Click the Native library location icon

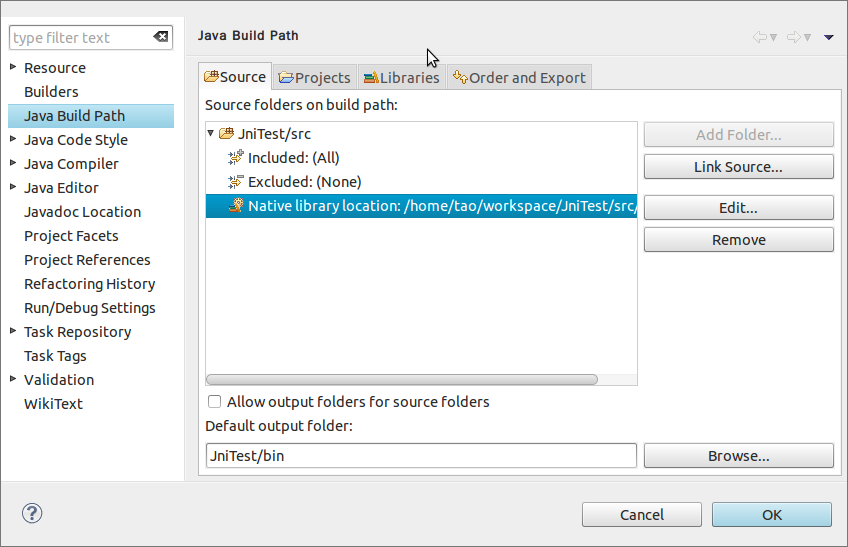(236, 206)
